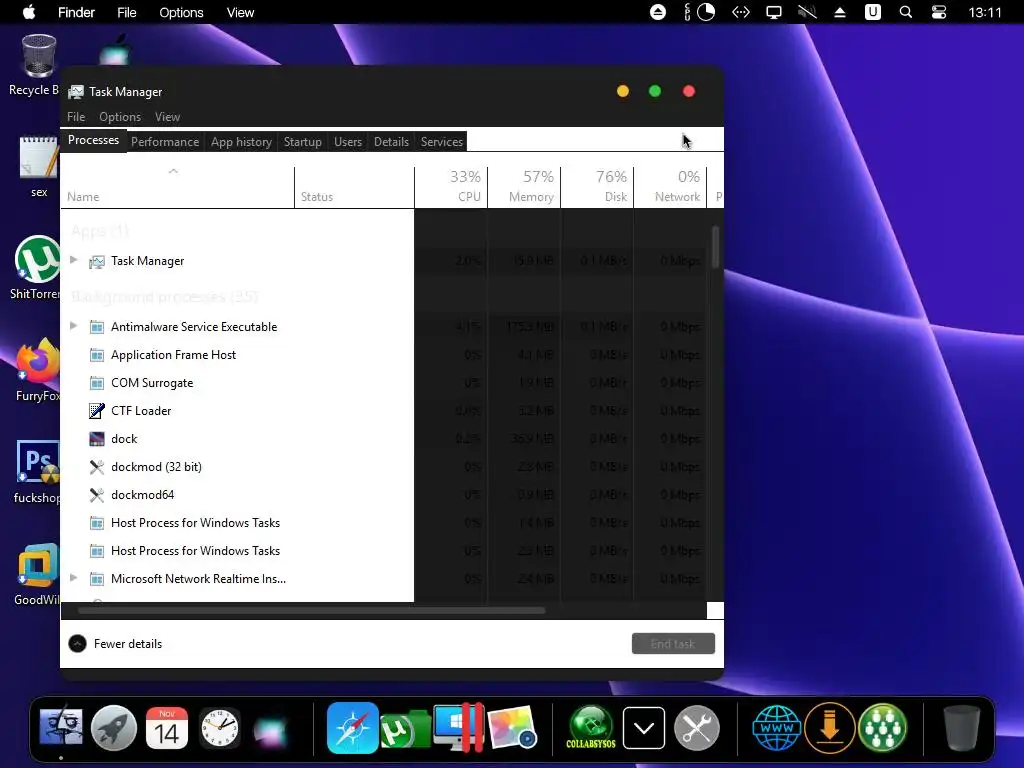Click the End task button
The width and height of the screenshot is (1024, 768).
[673, 644]
